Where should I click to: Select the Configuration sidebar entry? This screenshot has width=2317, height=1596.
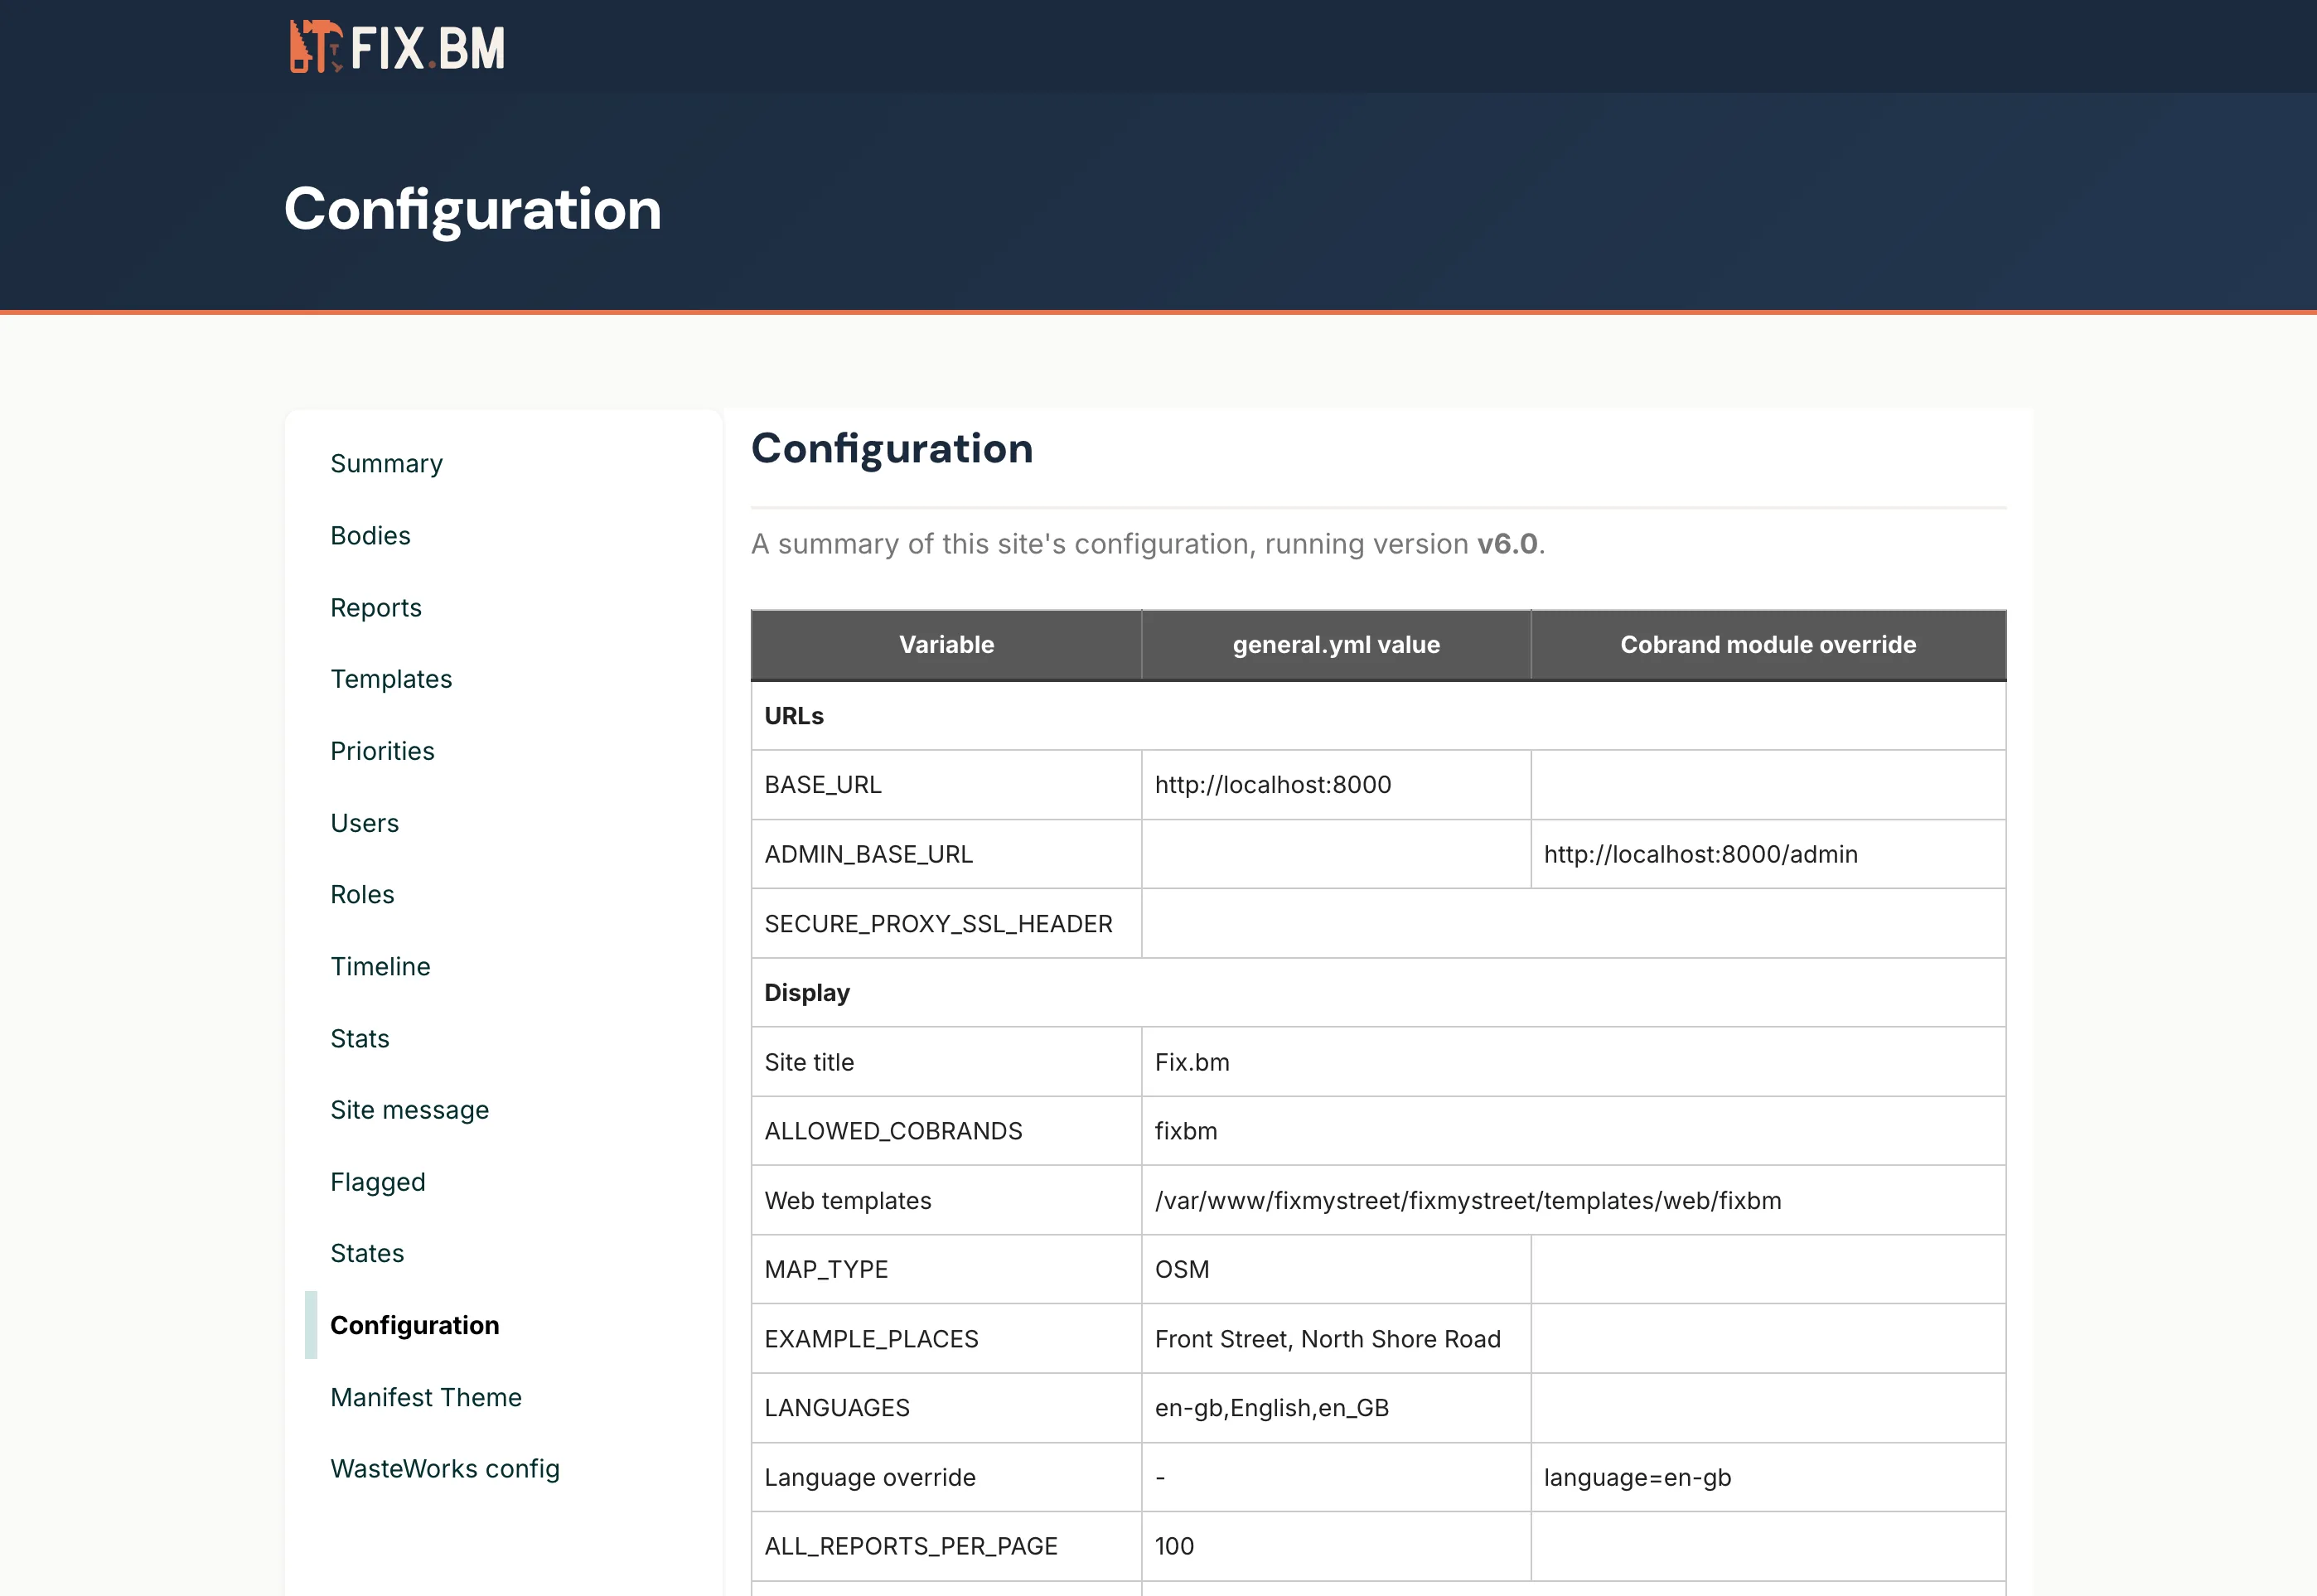415,1324
